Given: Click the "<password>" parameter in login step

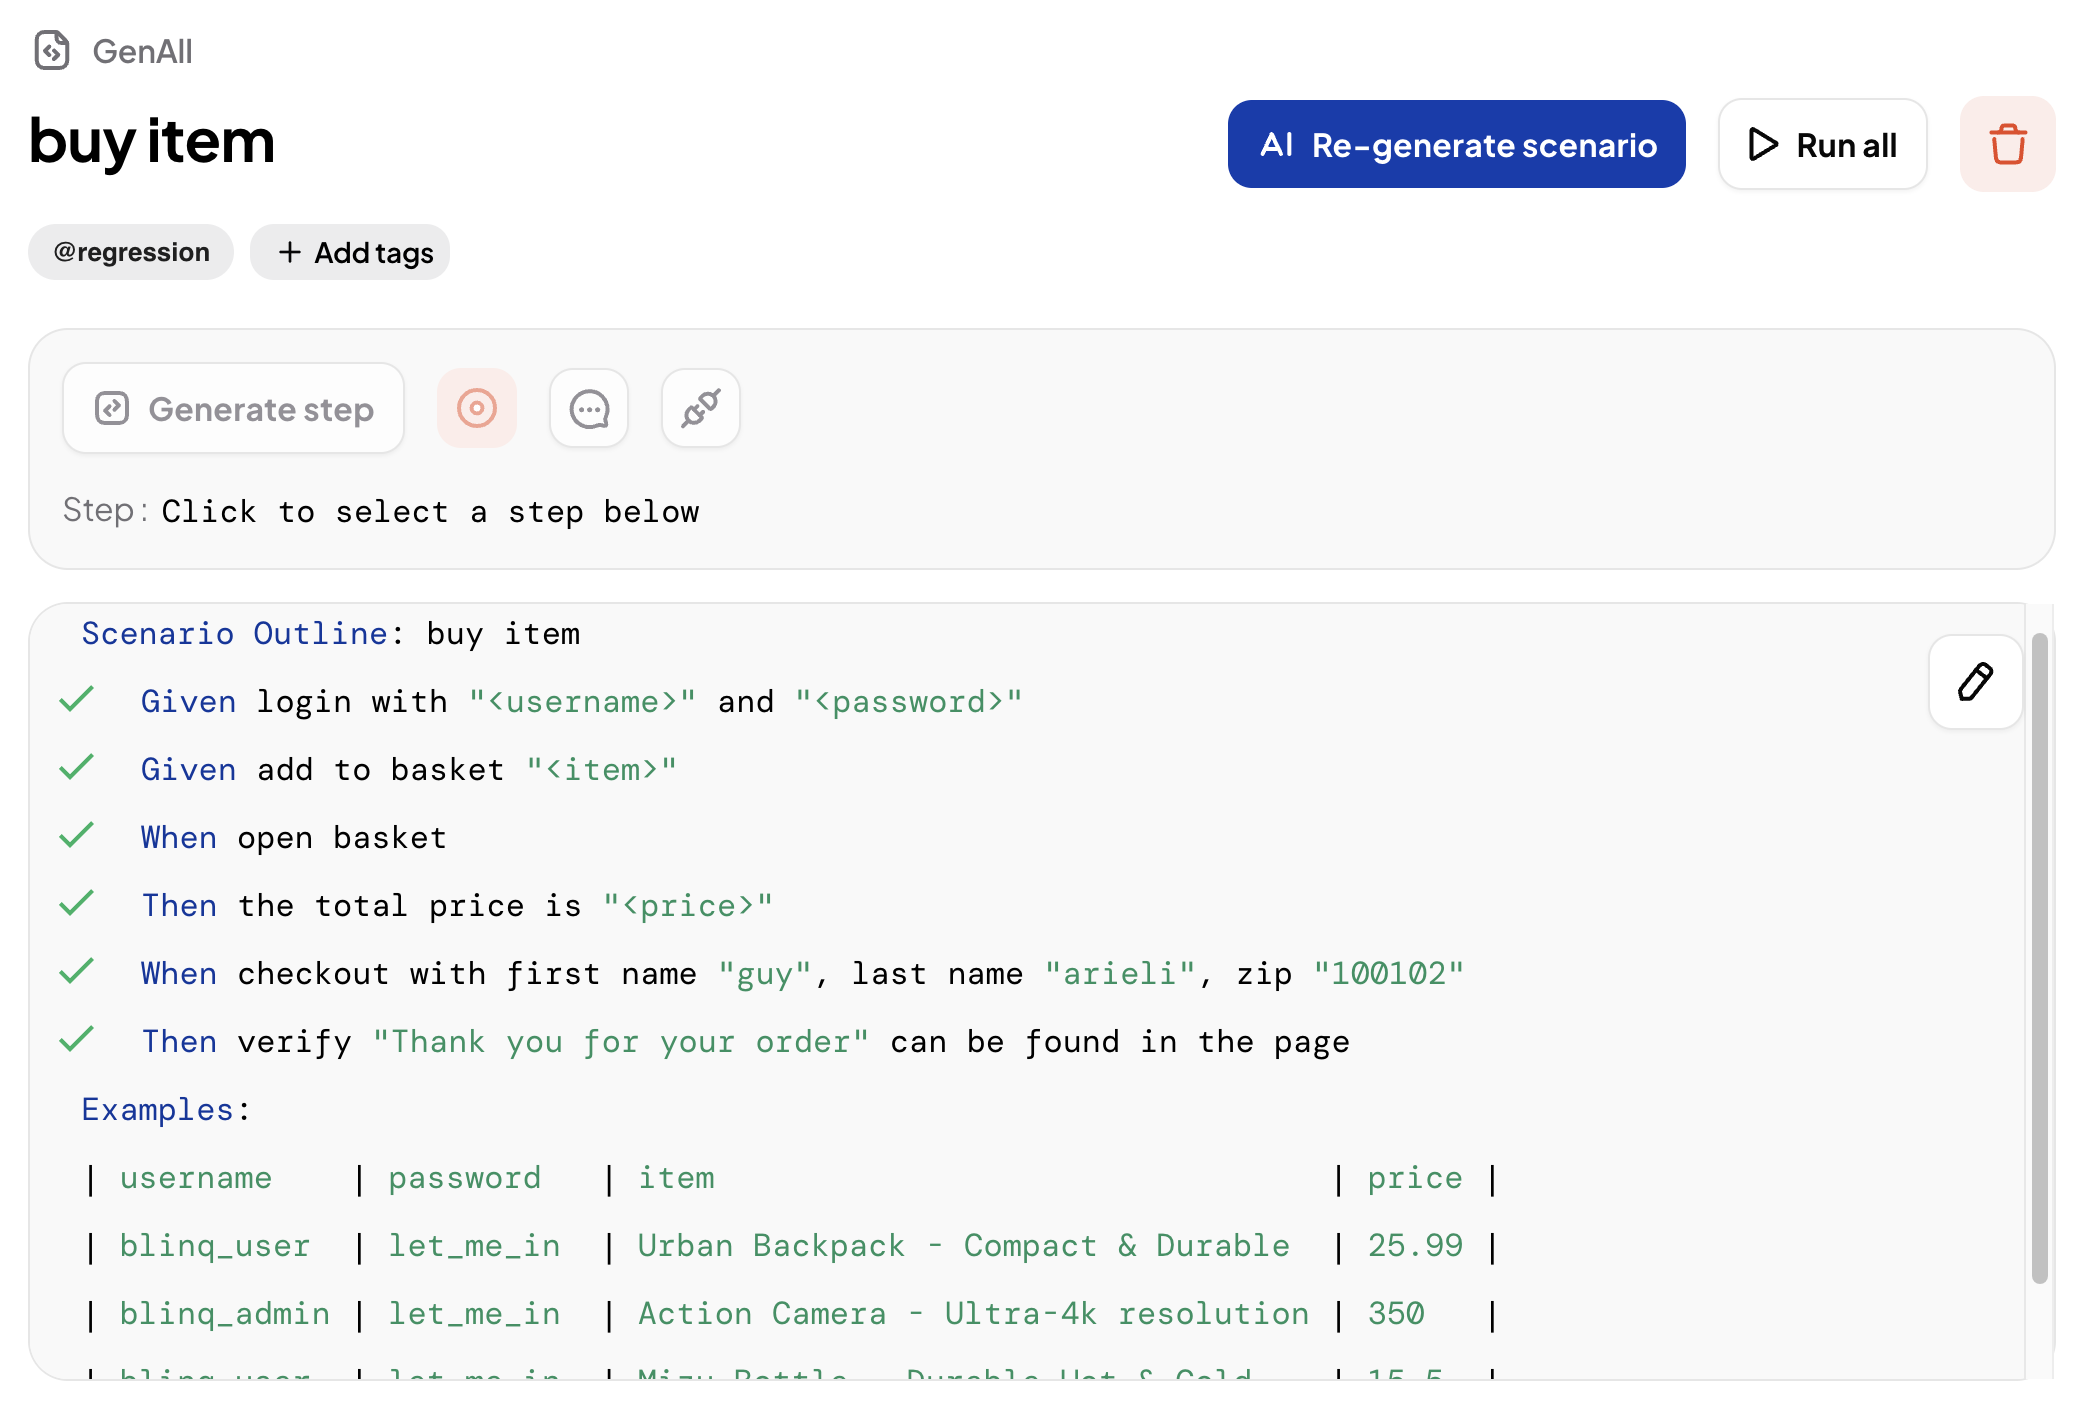Looking at the screenshot, I should point(909,702).
